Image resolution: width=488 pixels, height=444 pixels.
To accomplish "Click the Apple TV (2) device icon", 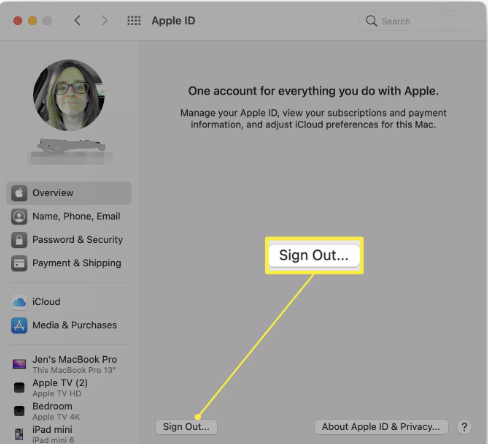I will tap(19, 388).
